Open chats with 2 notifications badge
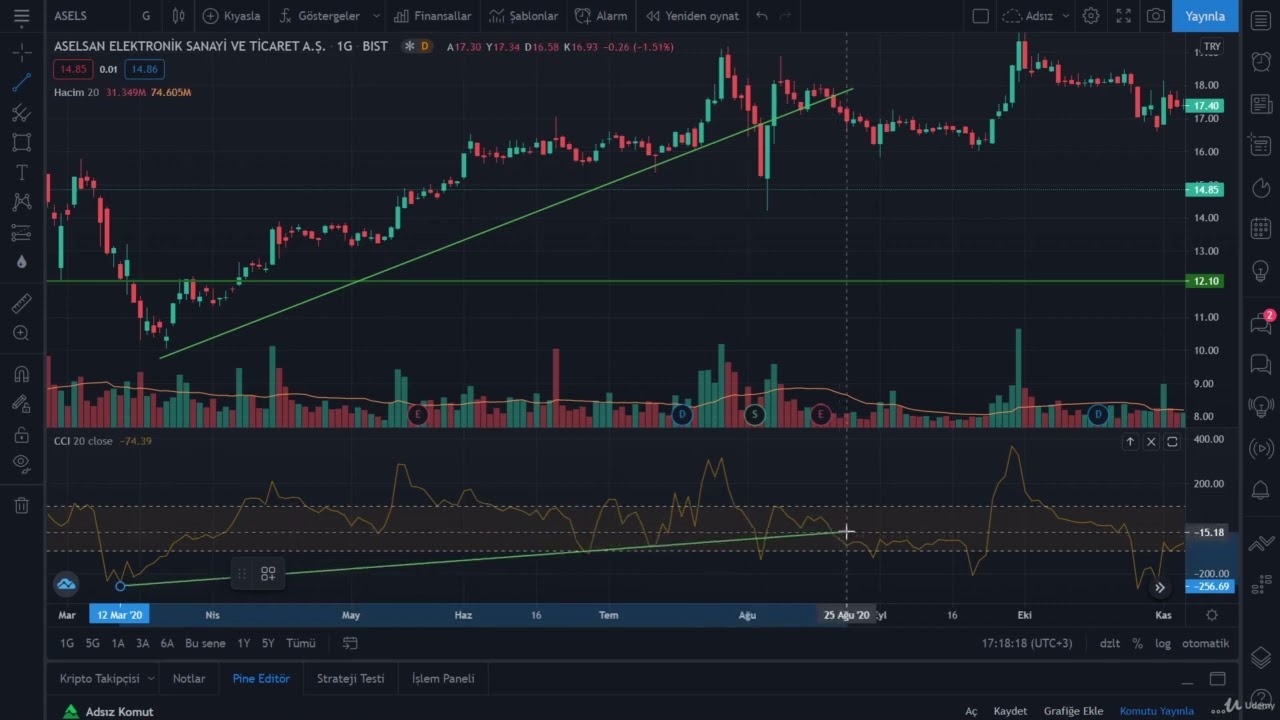Viewport: 1280px width, 720px height. coord(1261,322)
